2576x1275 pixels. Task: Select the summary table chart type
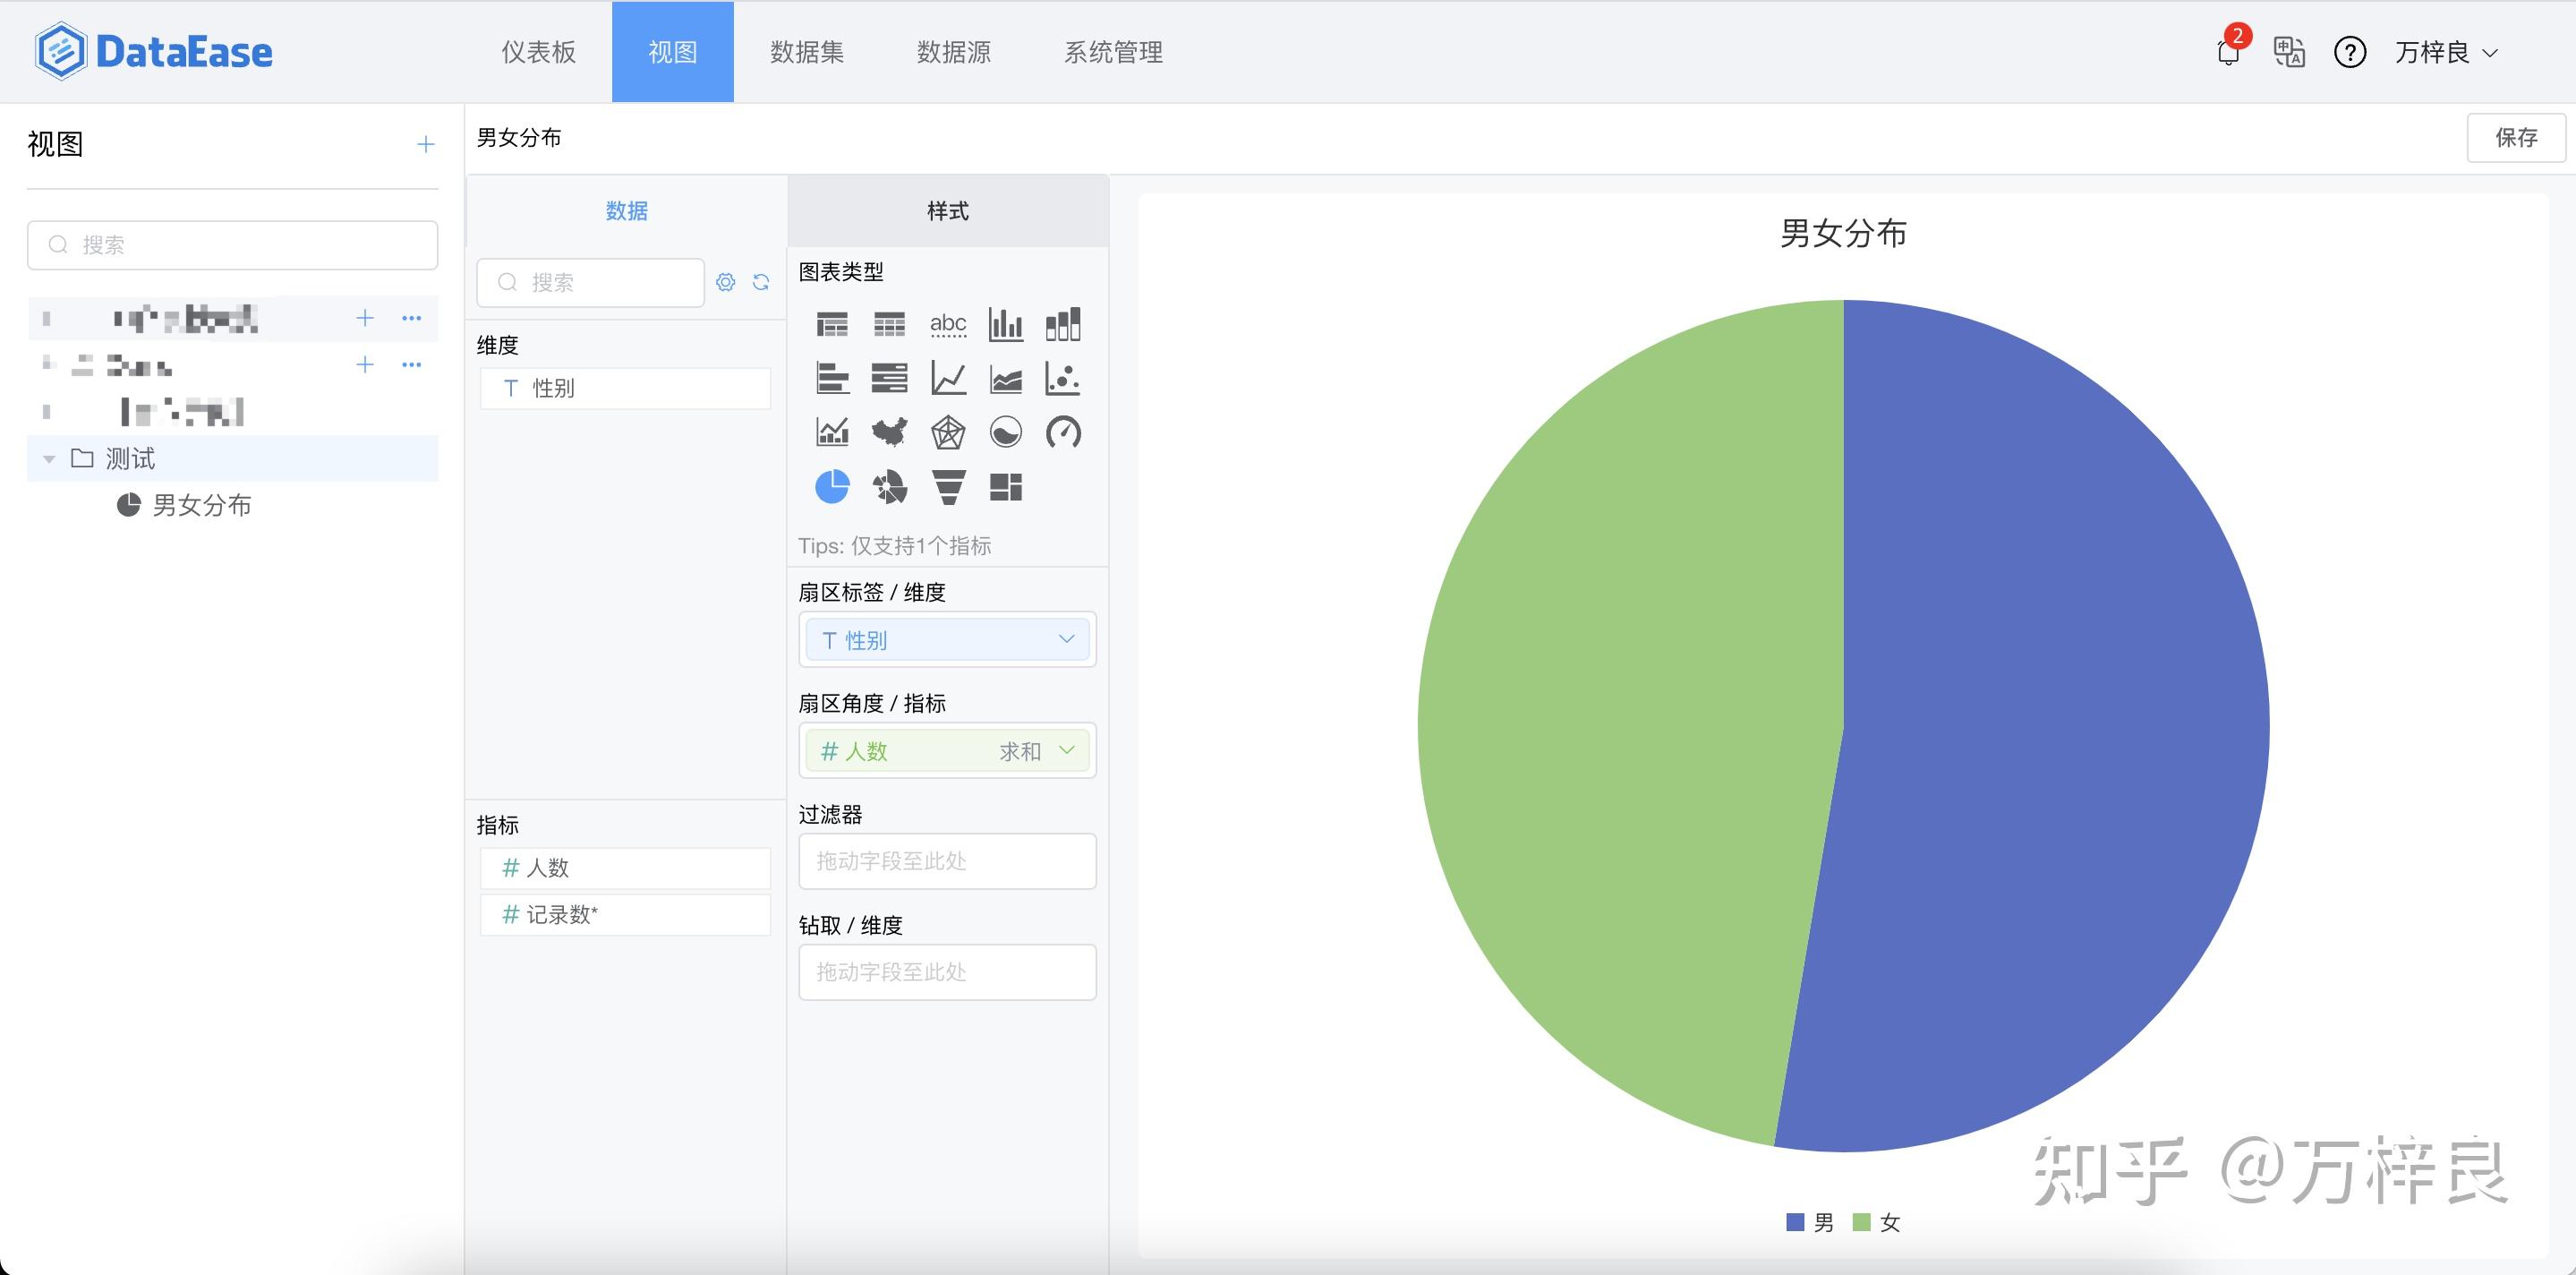832,324
